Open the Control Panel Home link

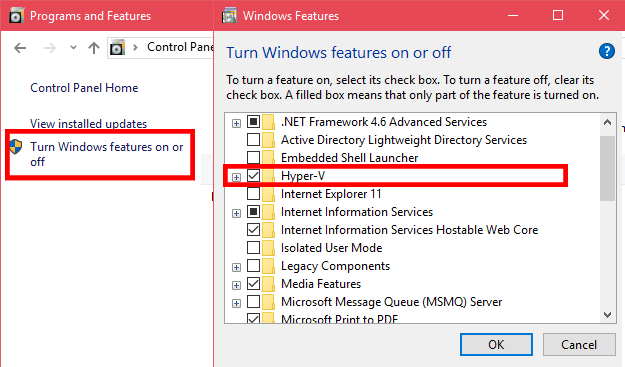coord(84,88)
